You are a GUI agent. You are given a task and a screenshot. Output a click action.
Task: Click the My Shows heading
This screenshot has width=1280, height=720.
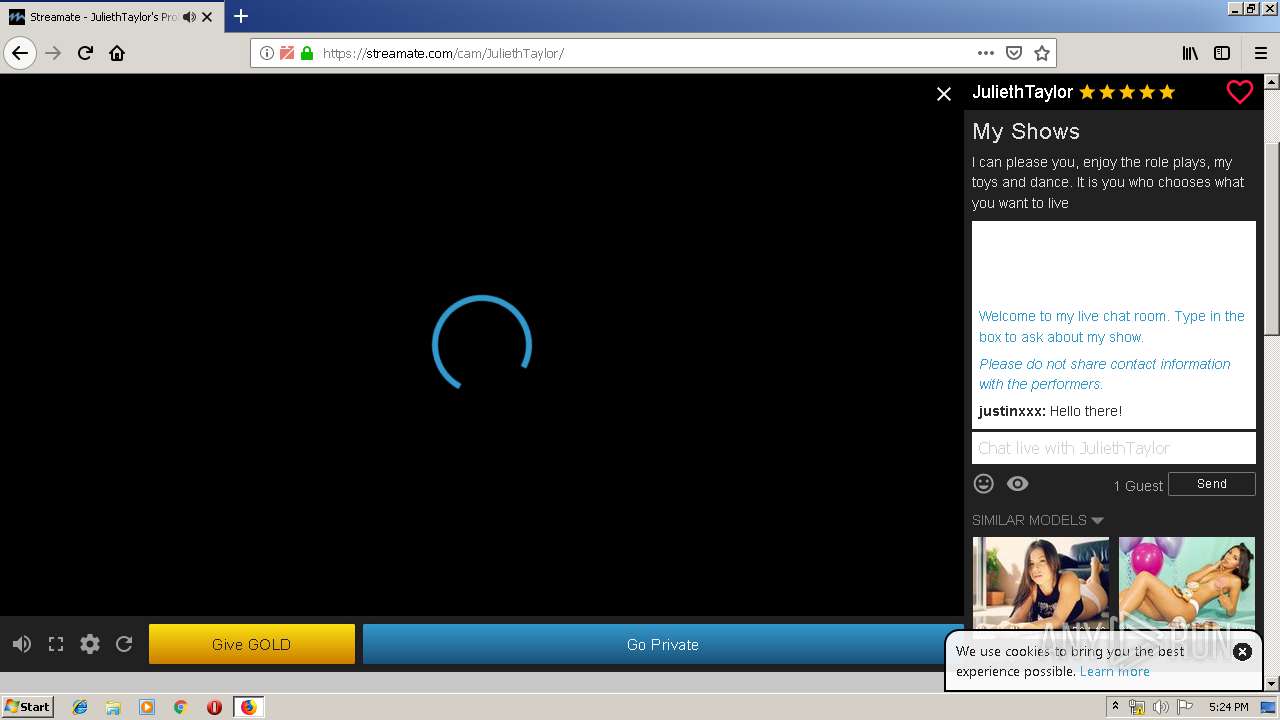[x=1026, y=131]
